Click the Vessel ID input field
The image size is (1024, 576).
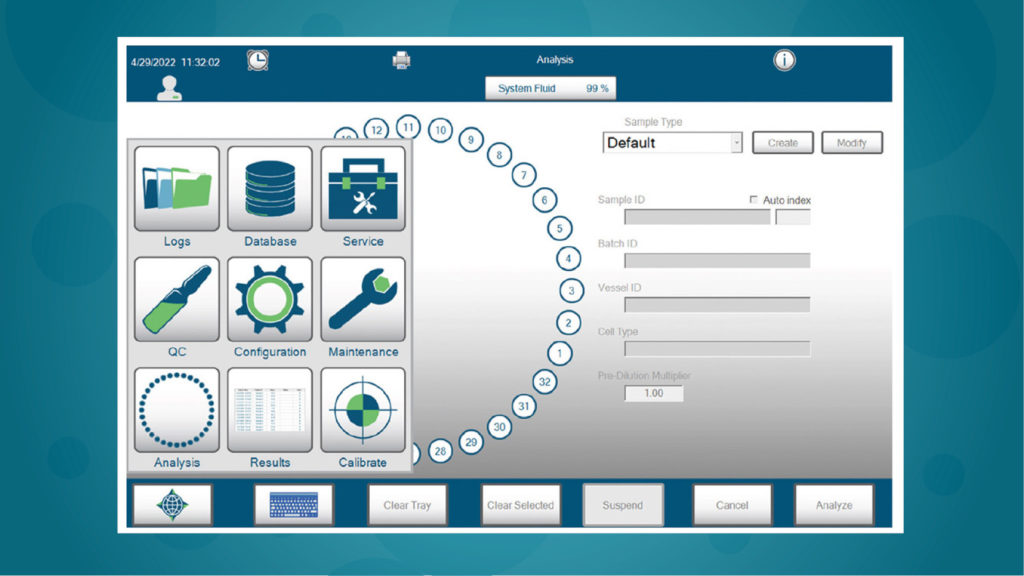click(717, 304)
